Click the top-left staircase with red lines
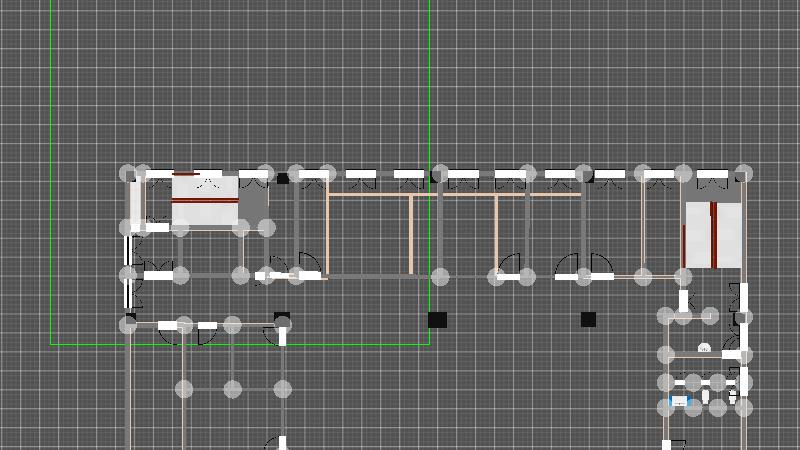The height and width of the screenshot is (450, 800). [205, 201]
